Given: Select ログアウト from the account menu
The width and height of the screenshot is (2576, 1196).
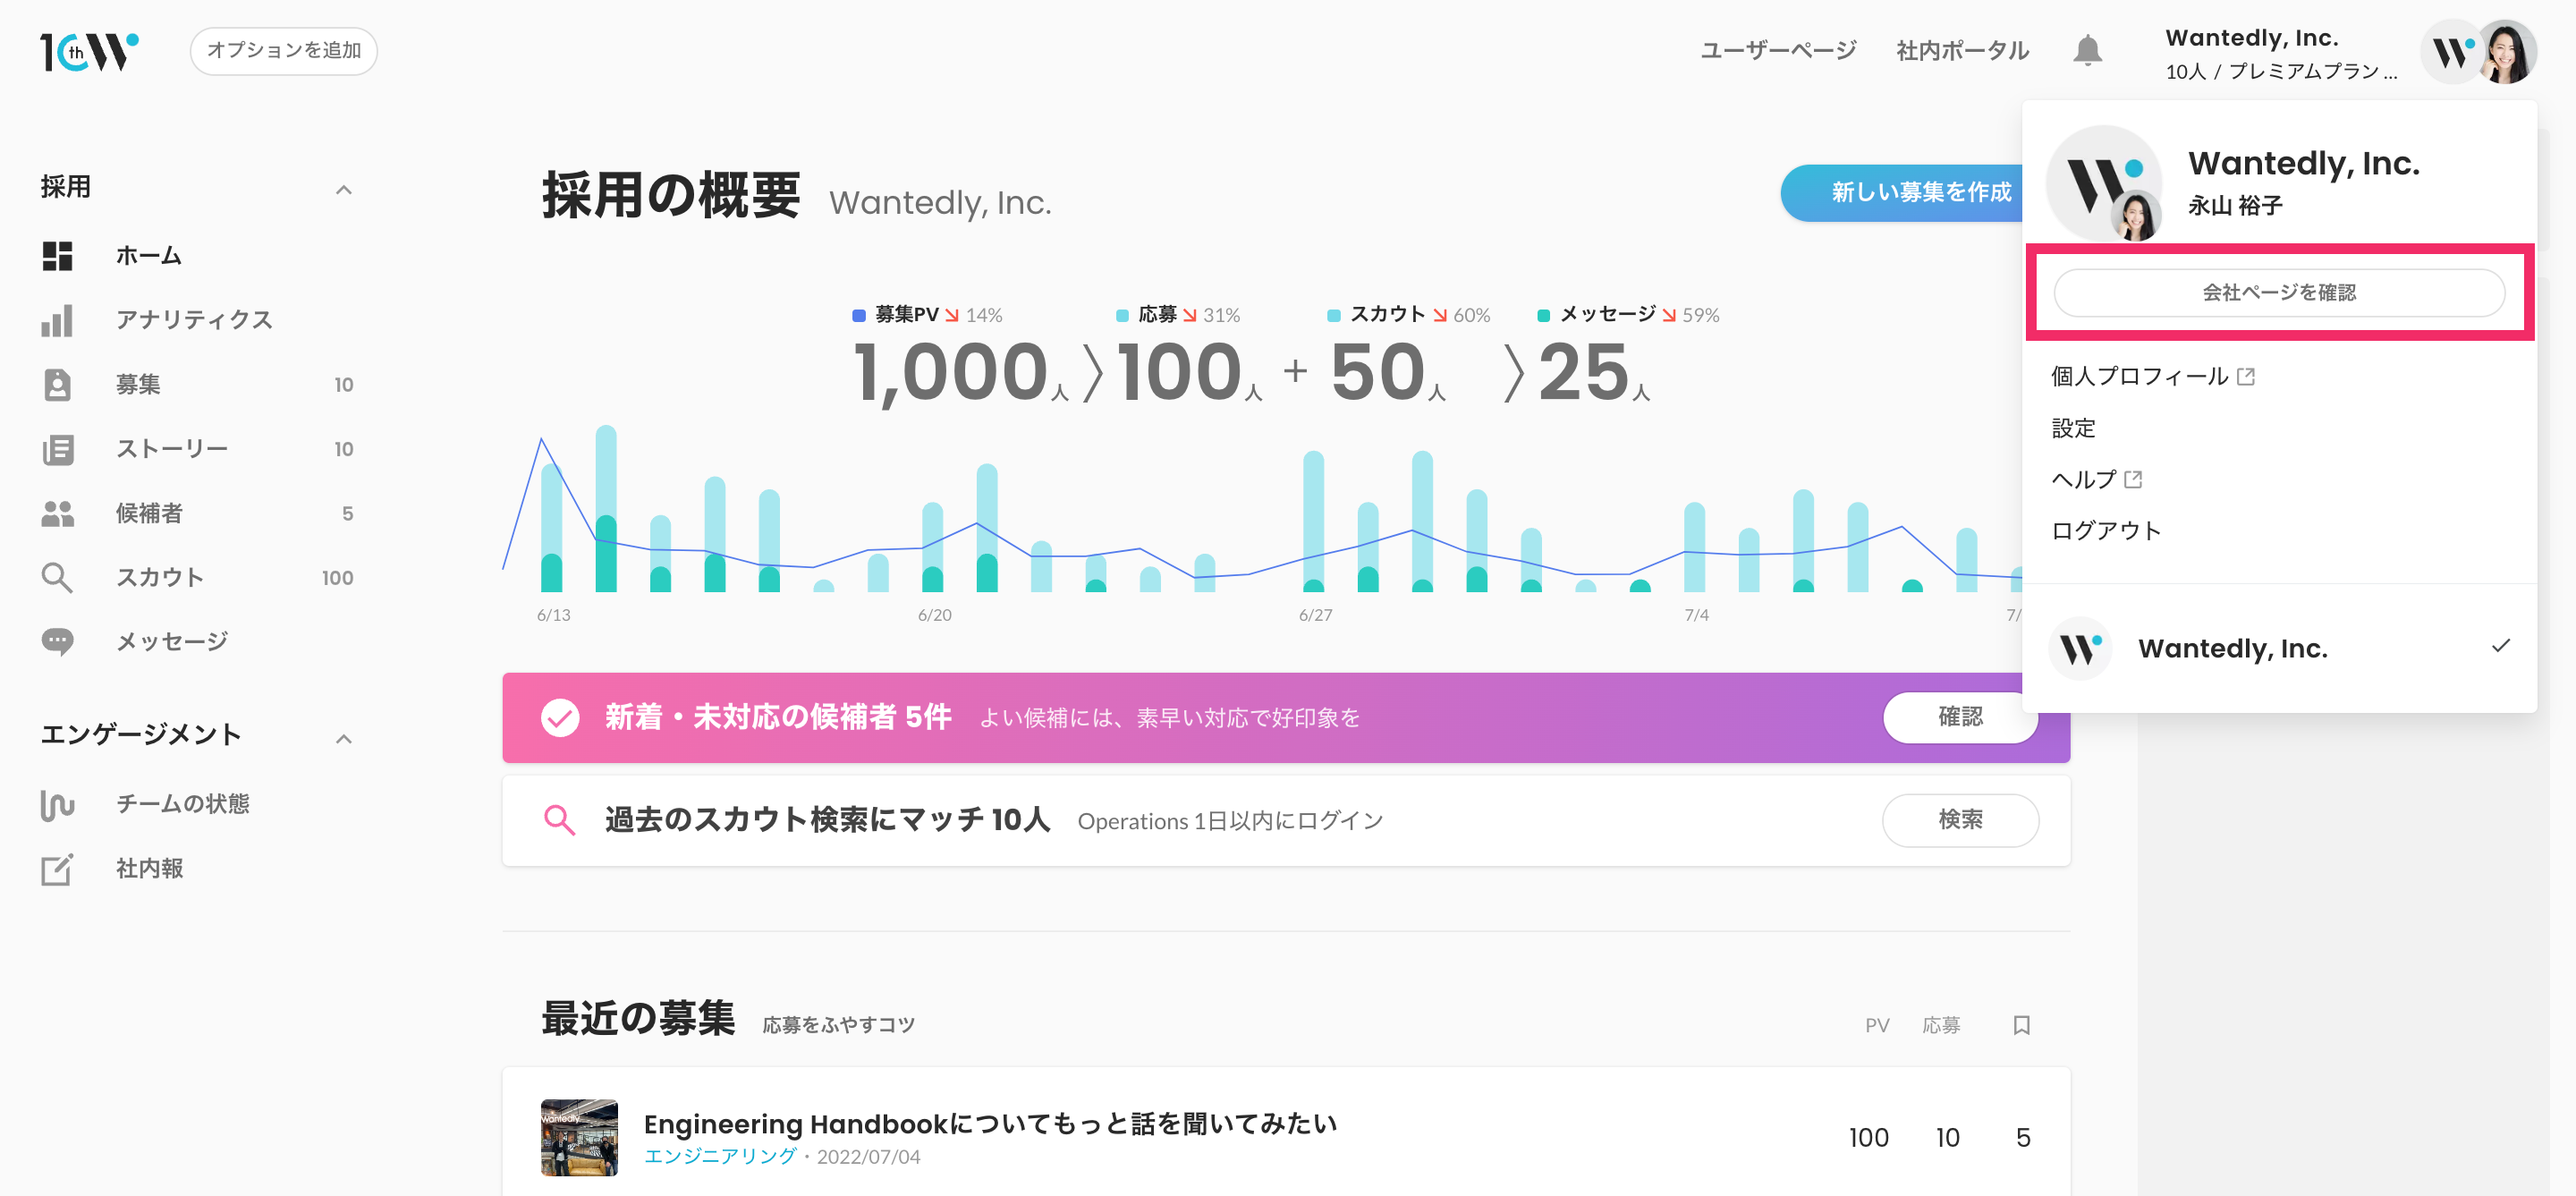Looking at the screenshot, I should [2106, 531].
